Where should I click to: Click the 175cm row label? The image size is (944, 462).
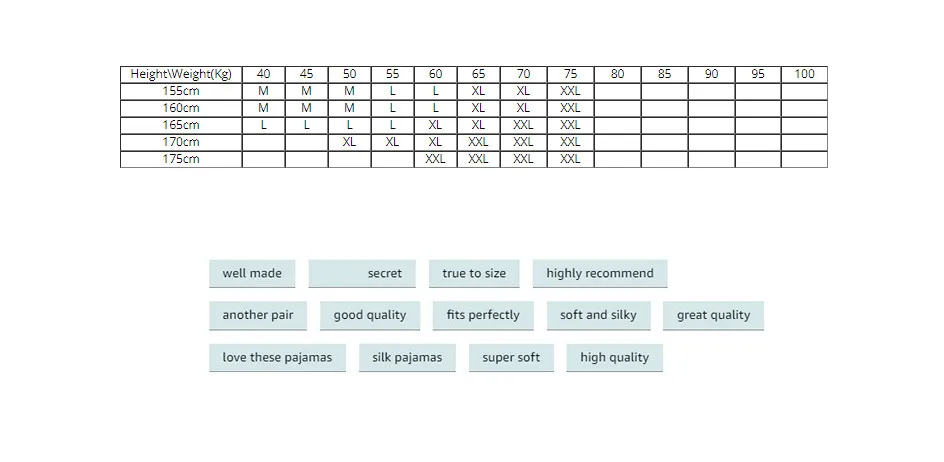pyautogui.click(x=181, y=159)
